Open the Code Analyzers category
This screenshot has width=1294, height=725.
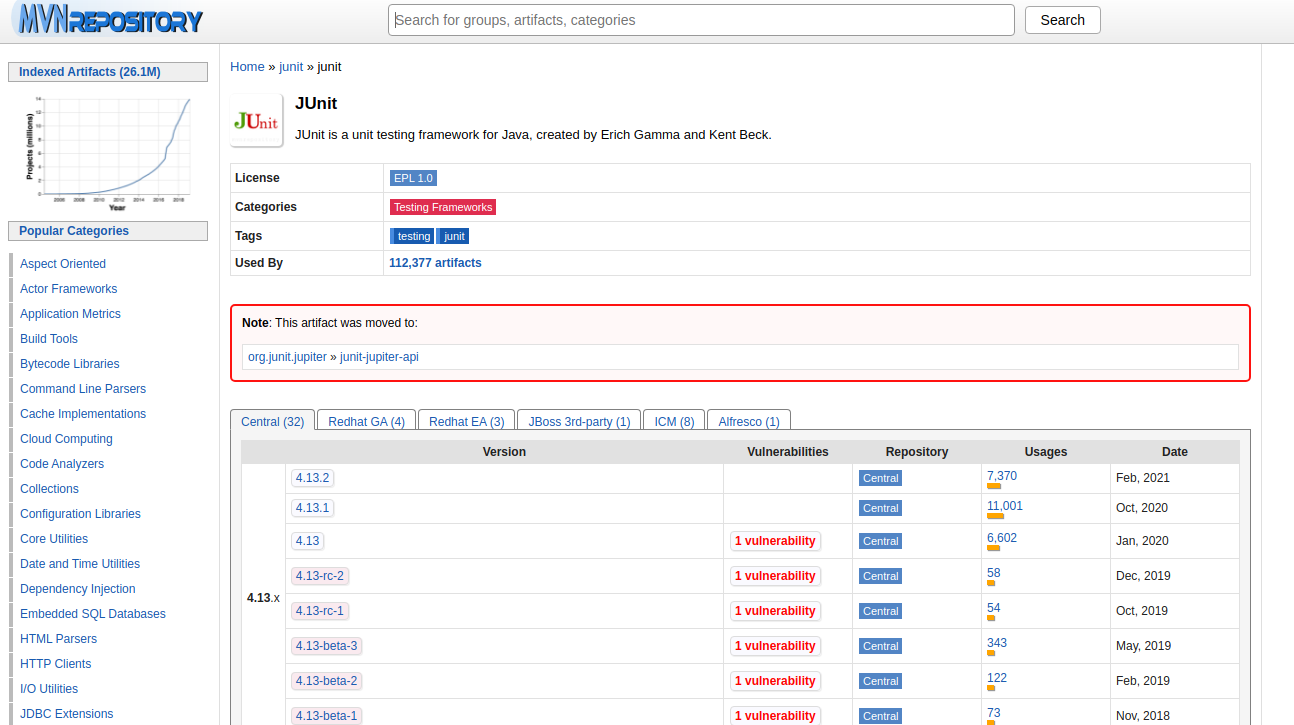[62, 464]
